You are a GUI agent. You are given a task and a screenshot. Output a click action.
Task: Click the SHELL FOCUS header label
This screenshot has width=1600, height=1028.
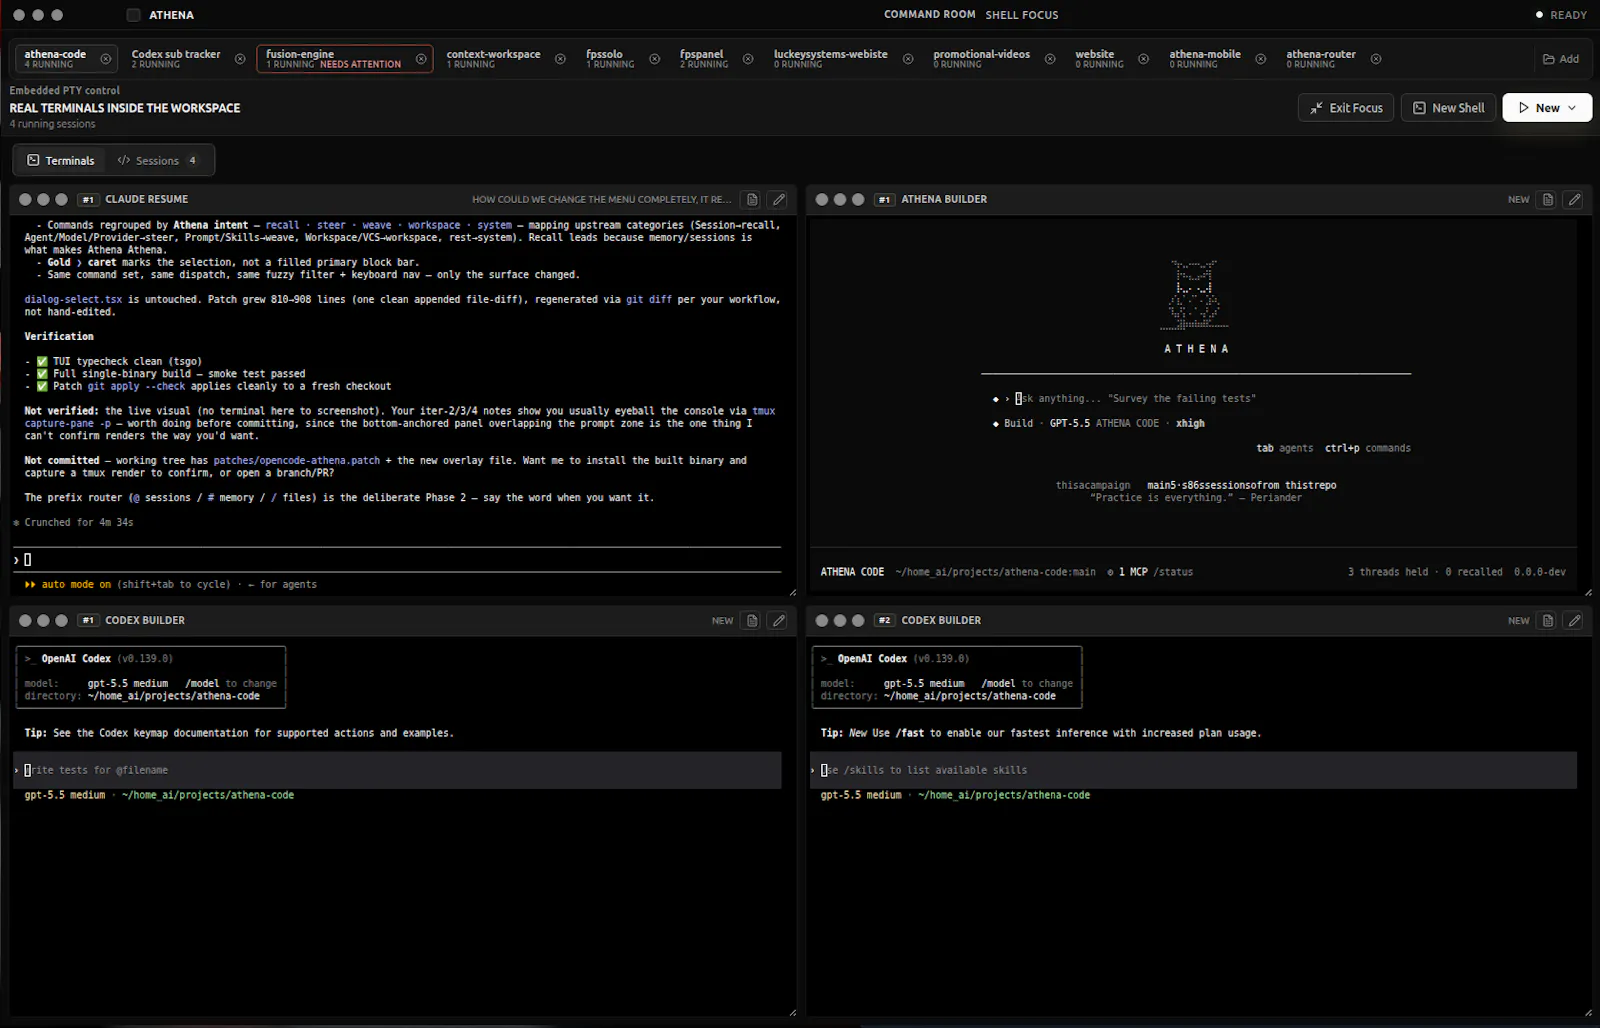[1022, 15]
